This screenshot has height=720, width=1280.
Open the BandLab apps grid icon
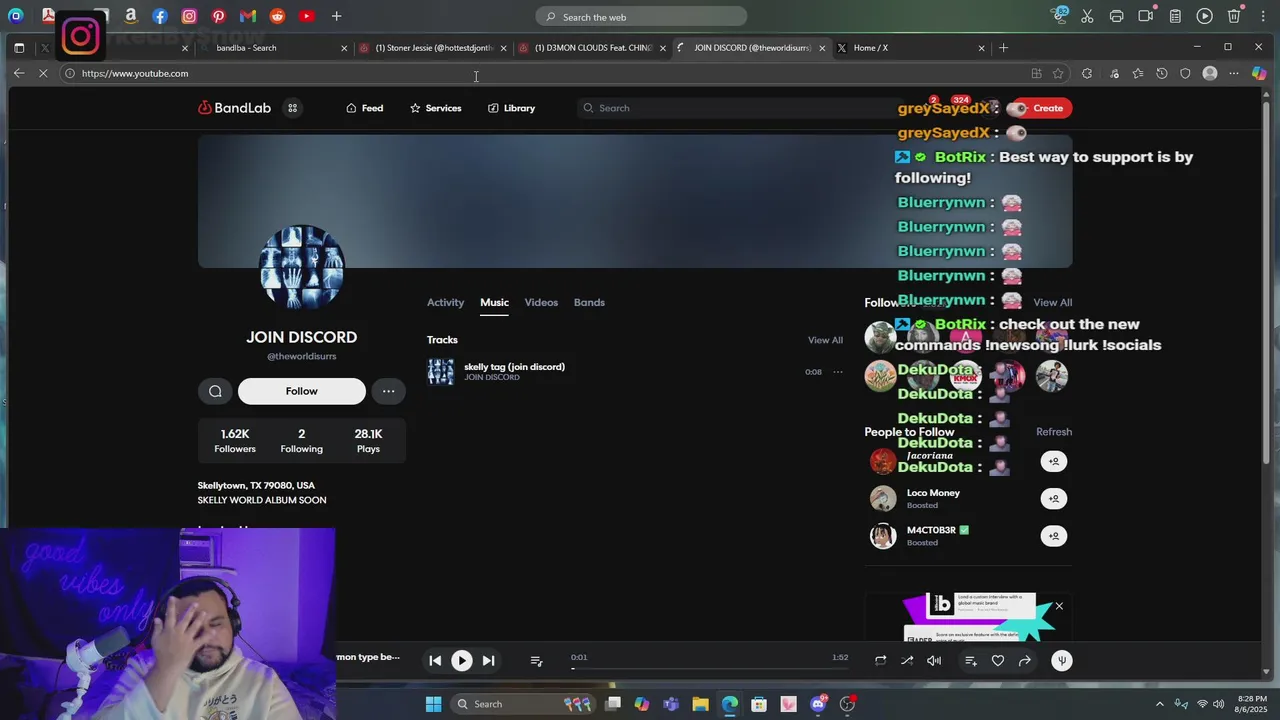[x=292, y=108]
